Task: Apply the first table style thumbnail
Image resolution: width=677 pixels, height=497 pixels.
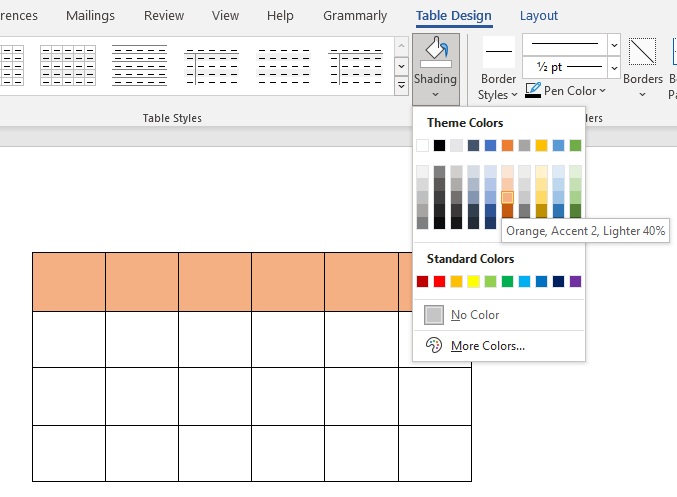Action: click(x=11, y=64)
